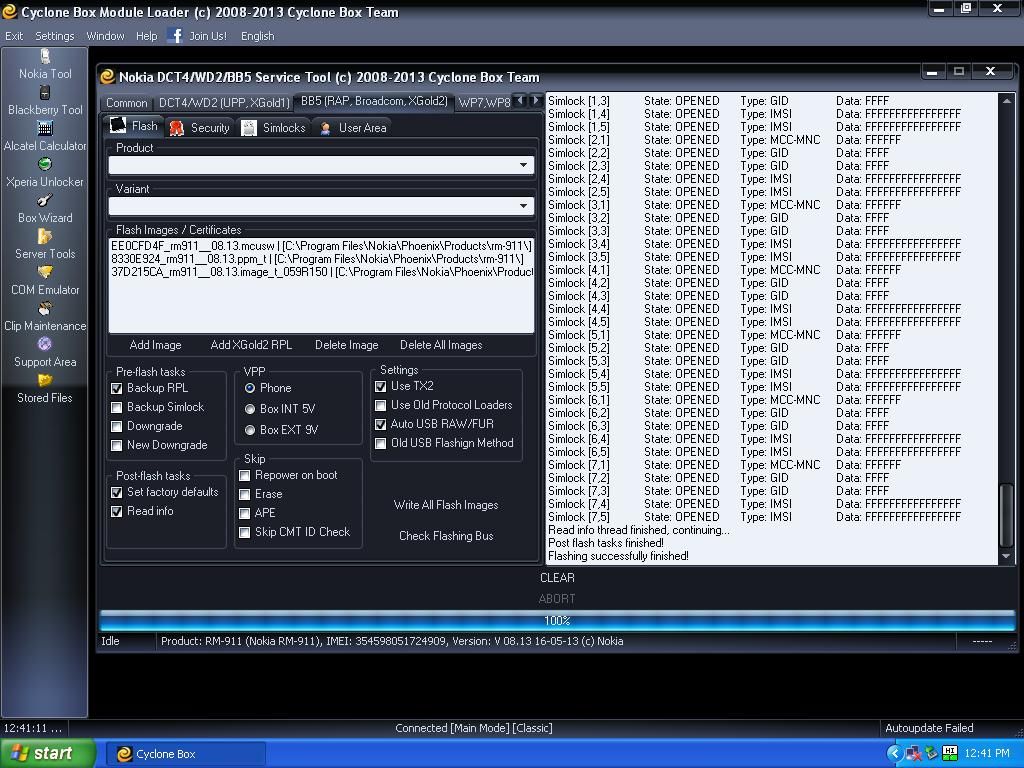Expand the Product dropdown
Screen dimensions: 1024x768
522,165
